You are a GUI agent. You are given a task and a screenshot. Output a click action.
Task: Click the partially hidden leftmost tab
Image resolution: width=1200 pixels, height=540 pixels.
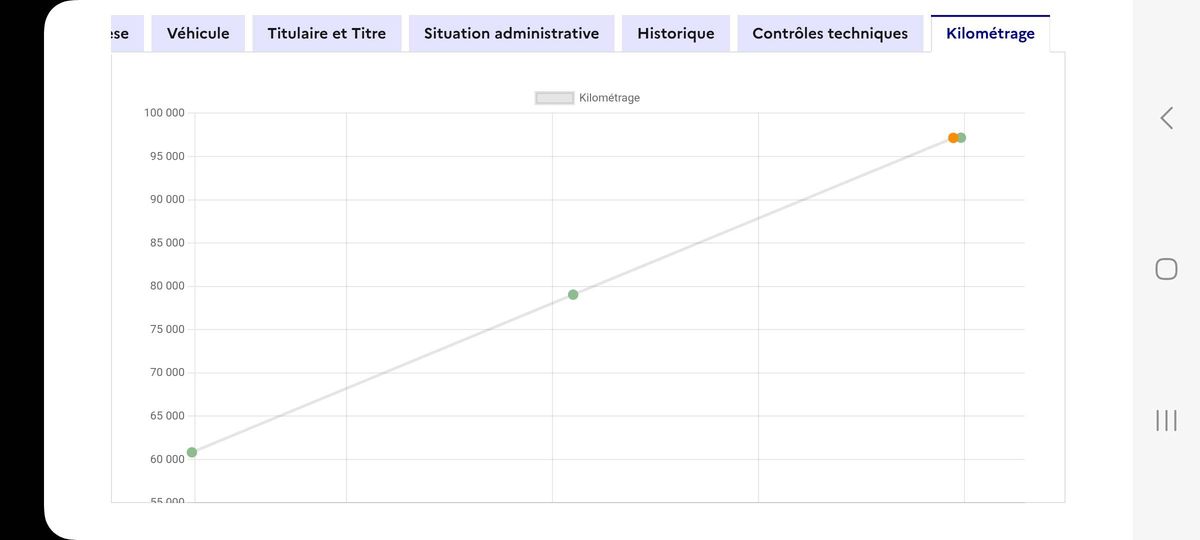(122, 33)
